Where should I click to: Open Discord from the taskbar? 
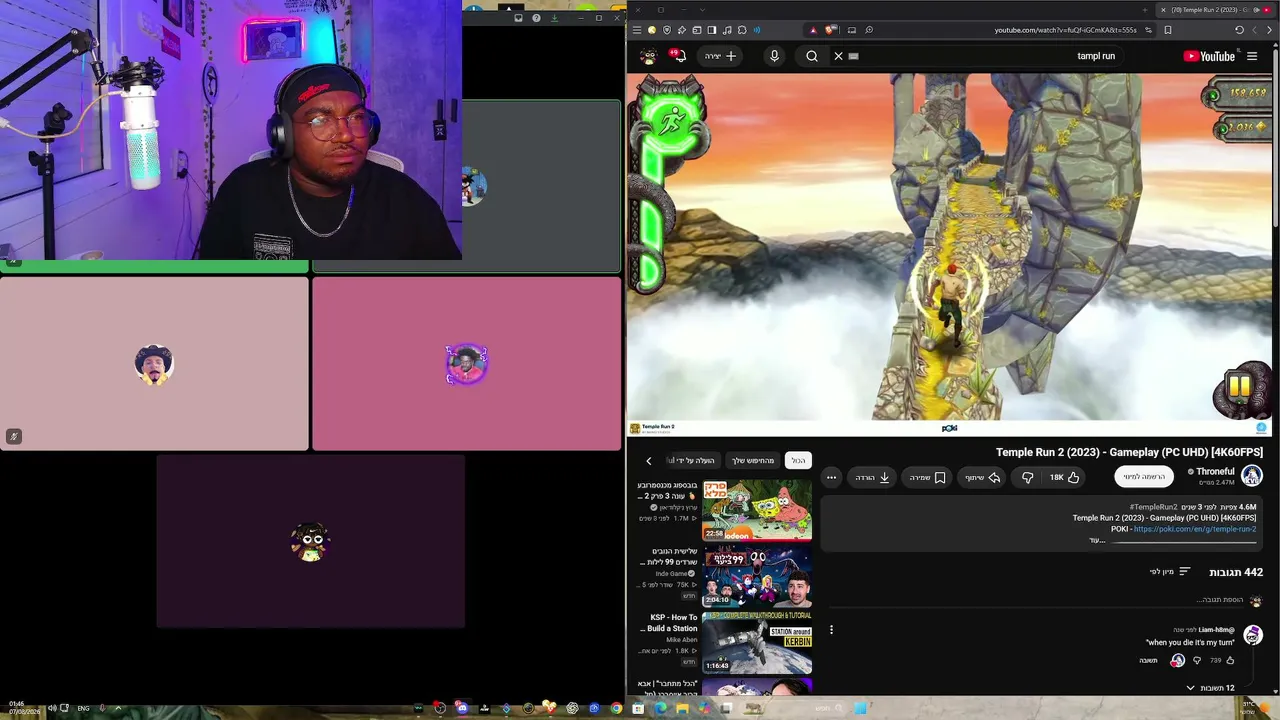(x=462, y=708)
